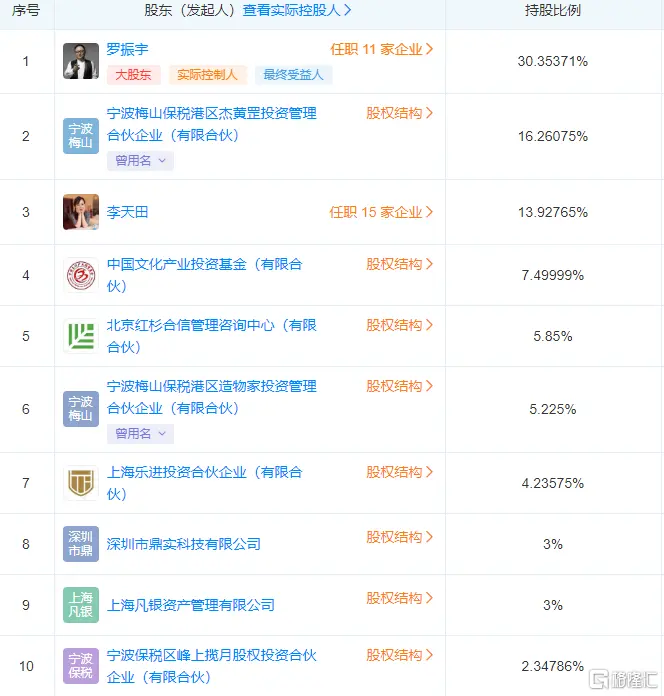Click the 北京红杉合信 green logo icon
This screenshot has width=664, height=696.
click(81, 336)
